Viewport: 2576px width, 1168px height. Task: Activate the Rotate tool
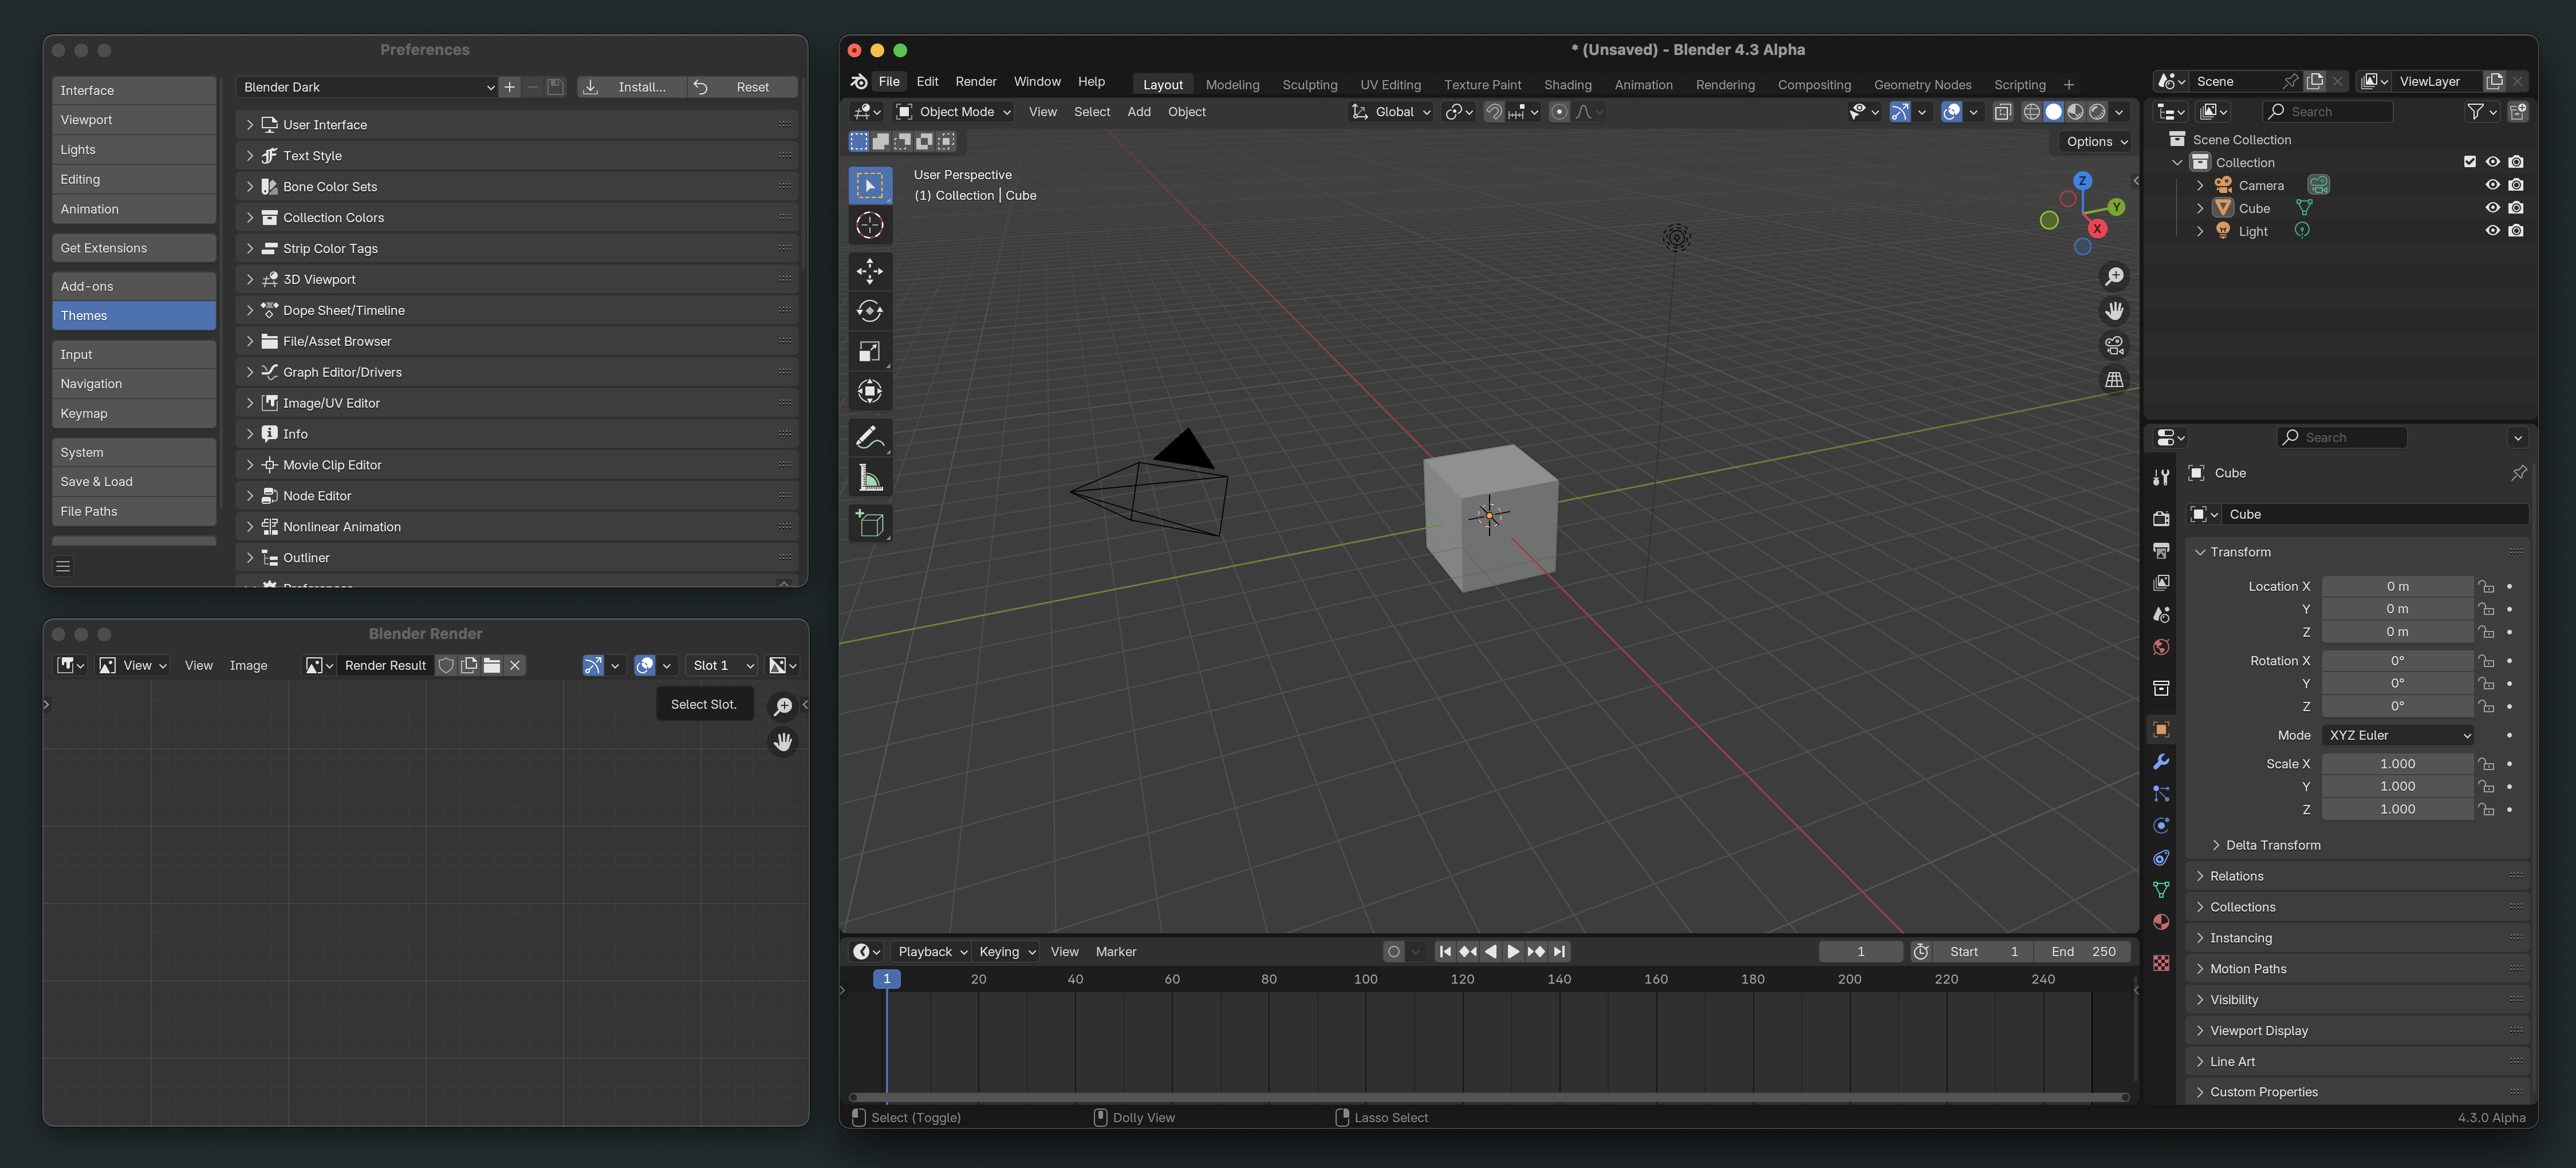(x=869, y=311)
